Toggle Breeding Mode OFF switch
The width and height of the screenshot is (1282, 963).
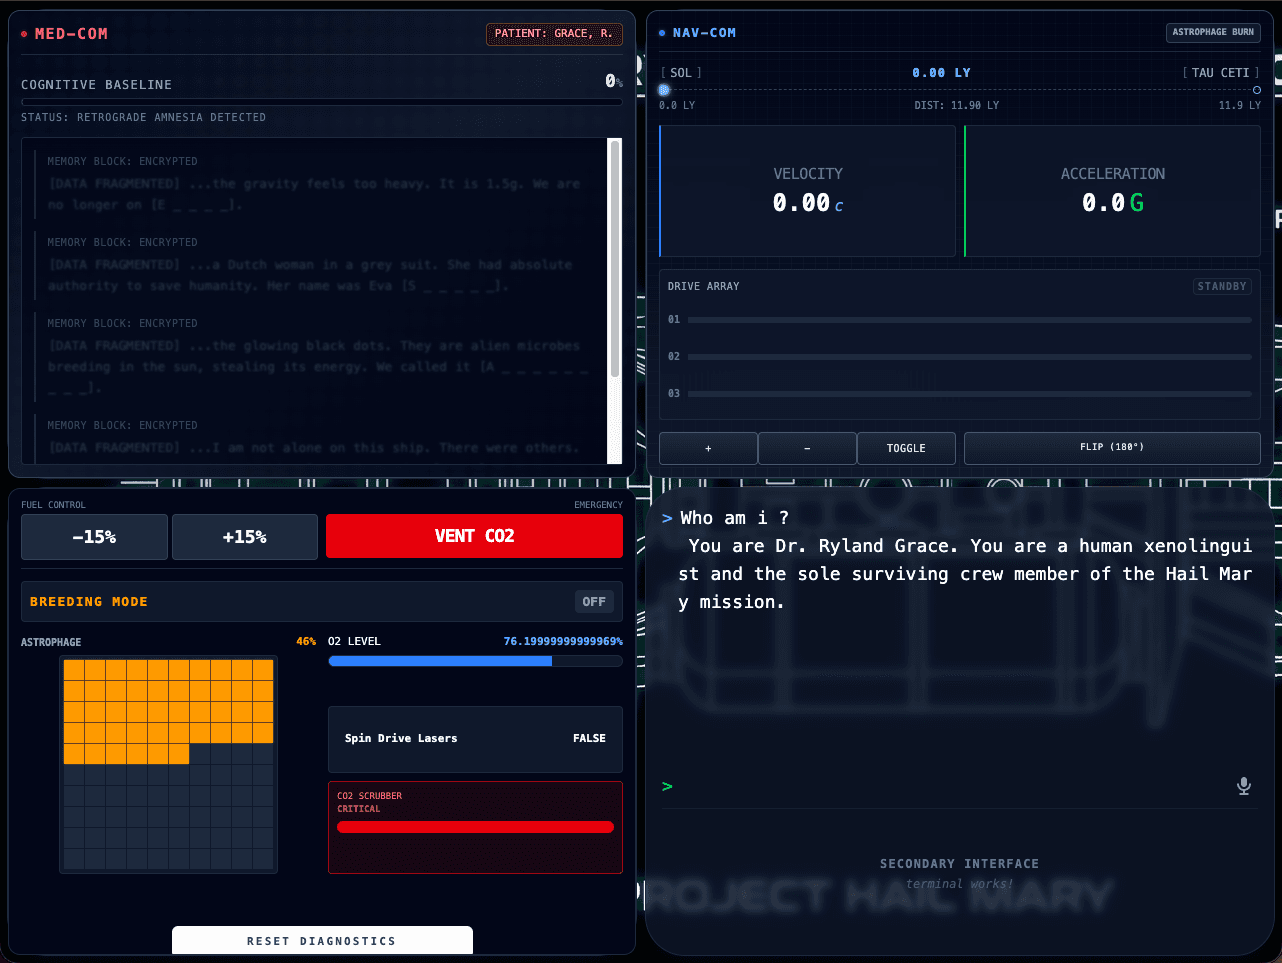[594, 601]
